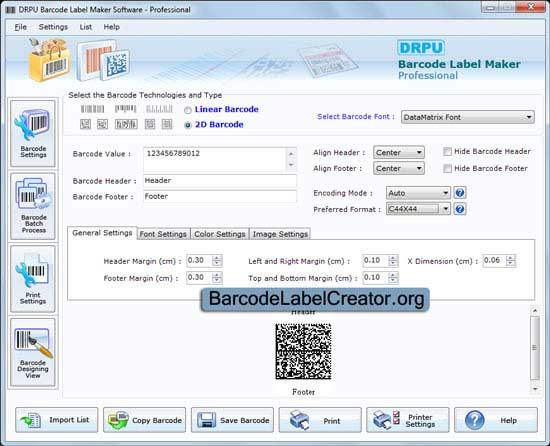Open the List menu
Viewport: 550px width, 446px height.
click(x=86, y=27)
